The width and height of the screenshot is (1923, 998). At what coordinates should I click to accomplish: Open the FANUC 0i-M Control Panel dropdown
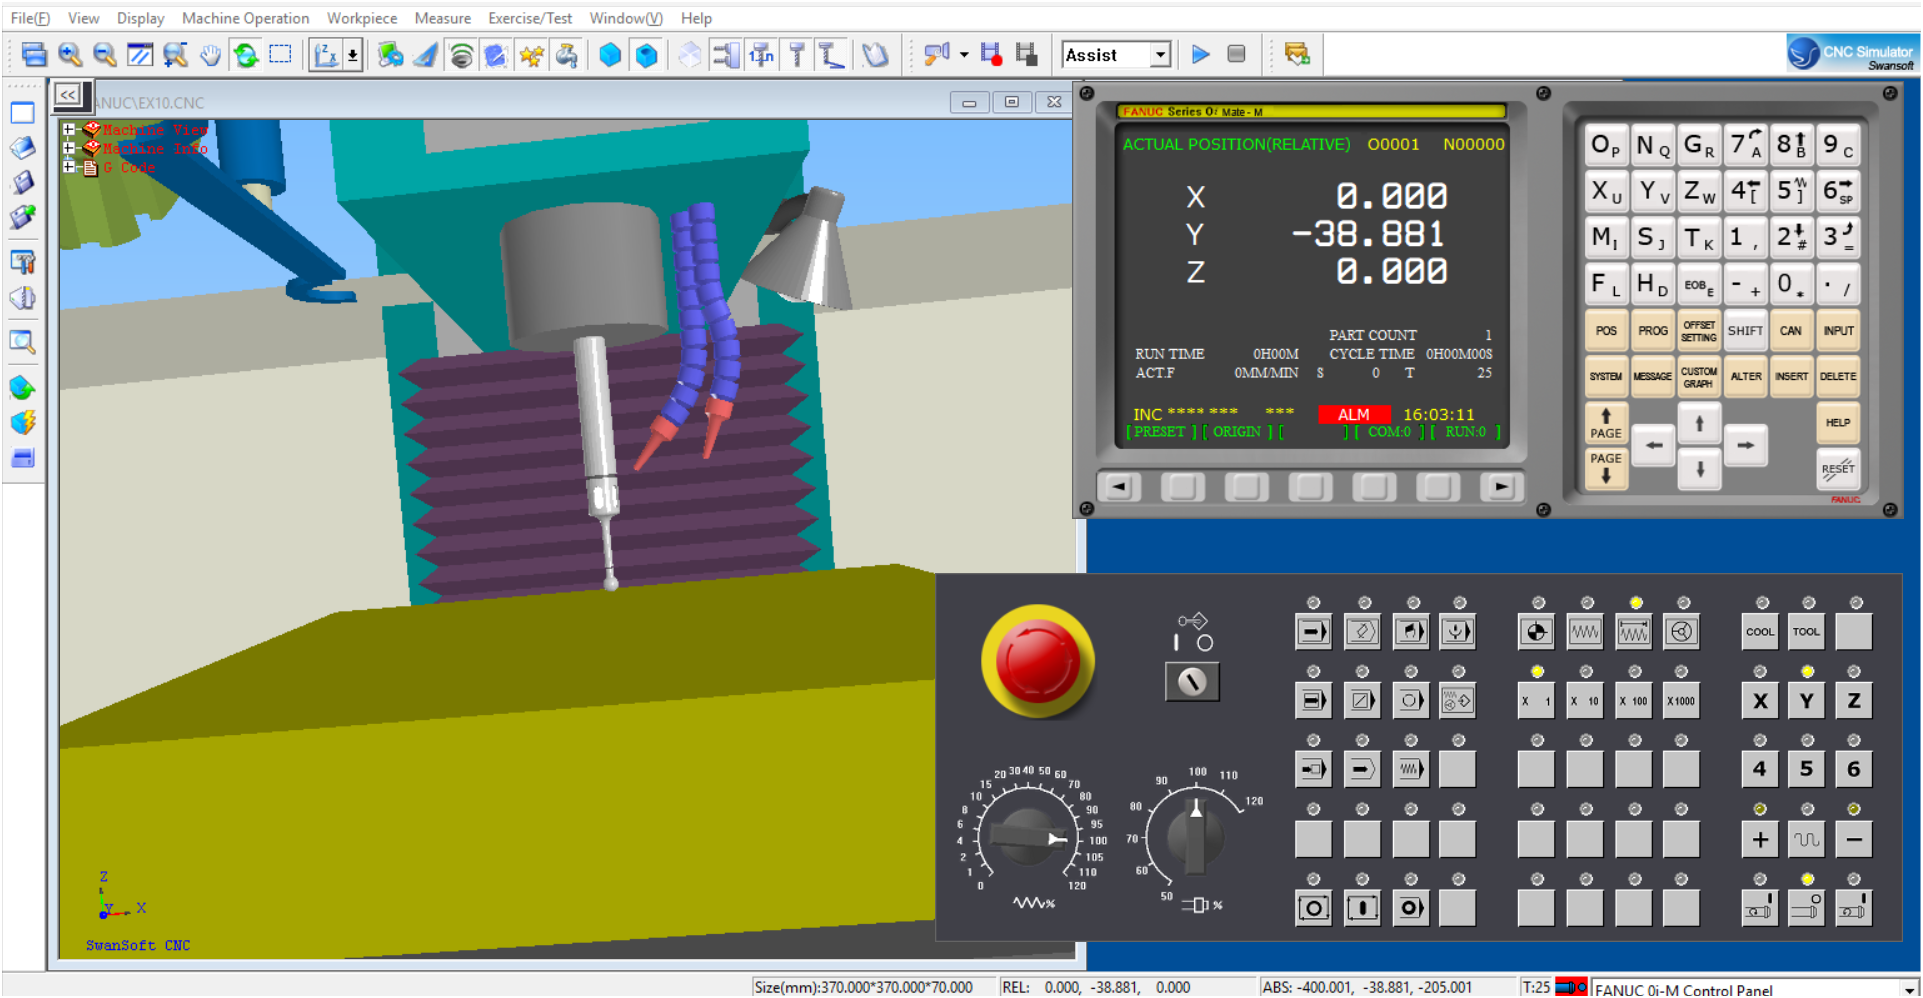pos(1909,989)
